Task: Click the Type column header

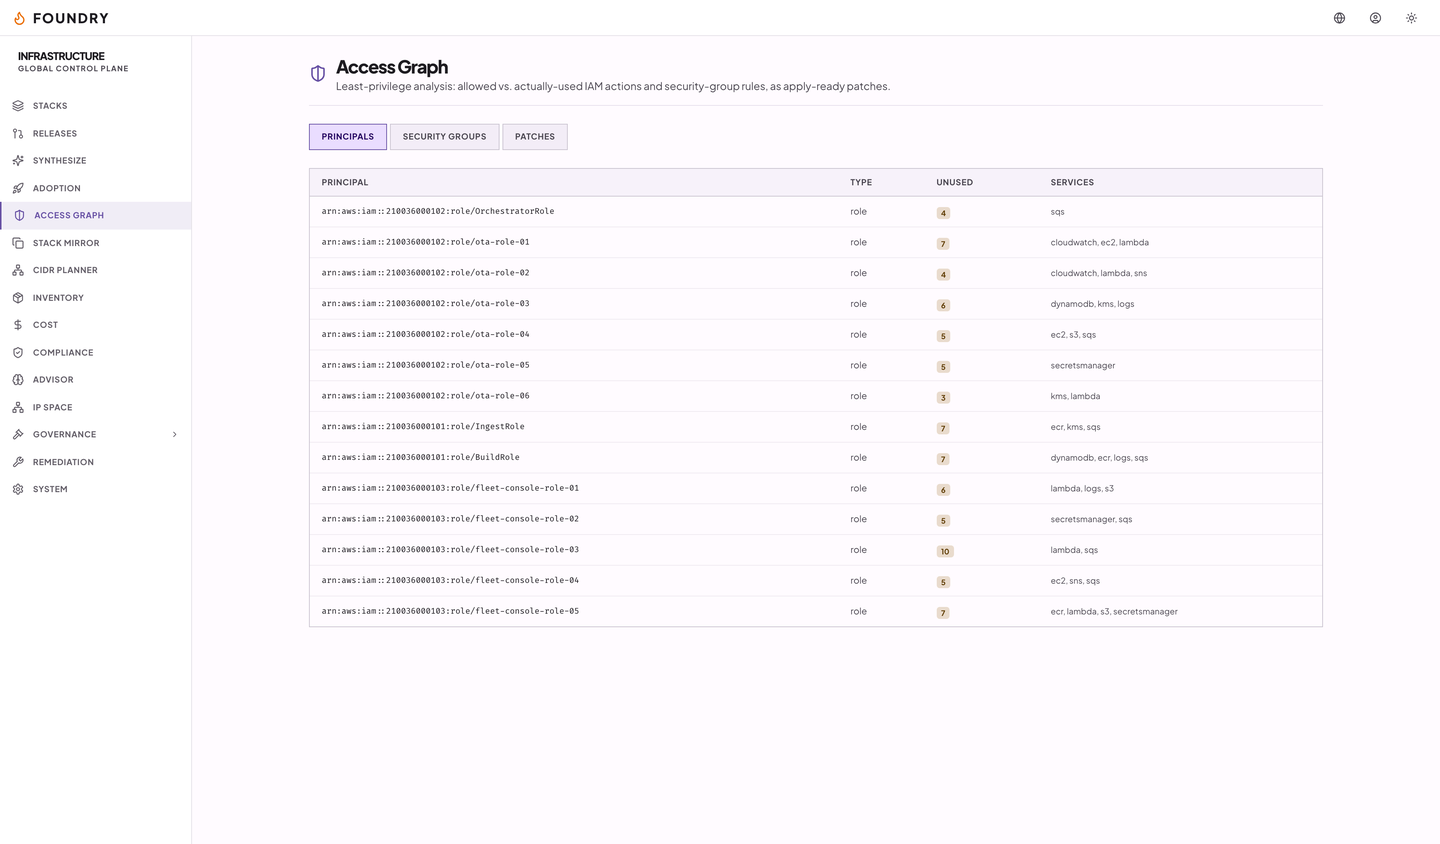Action: (861, 183)
